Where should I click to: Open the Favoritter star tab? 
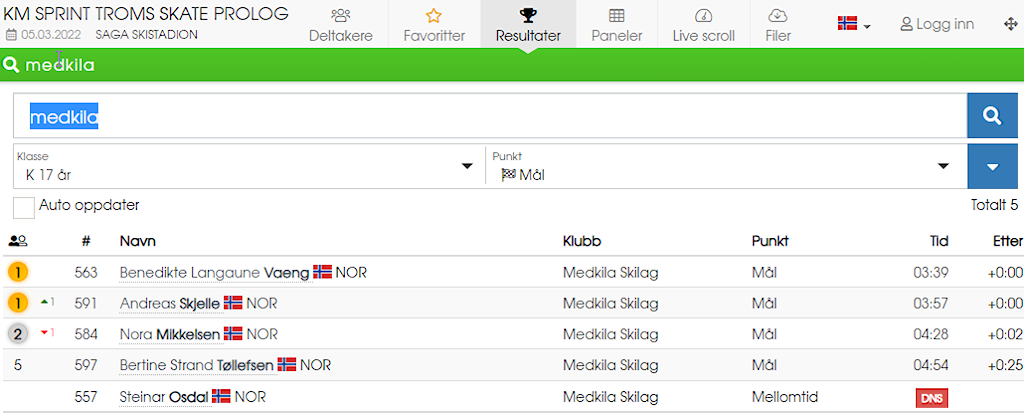coord(434,25)
